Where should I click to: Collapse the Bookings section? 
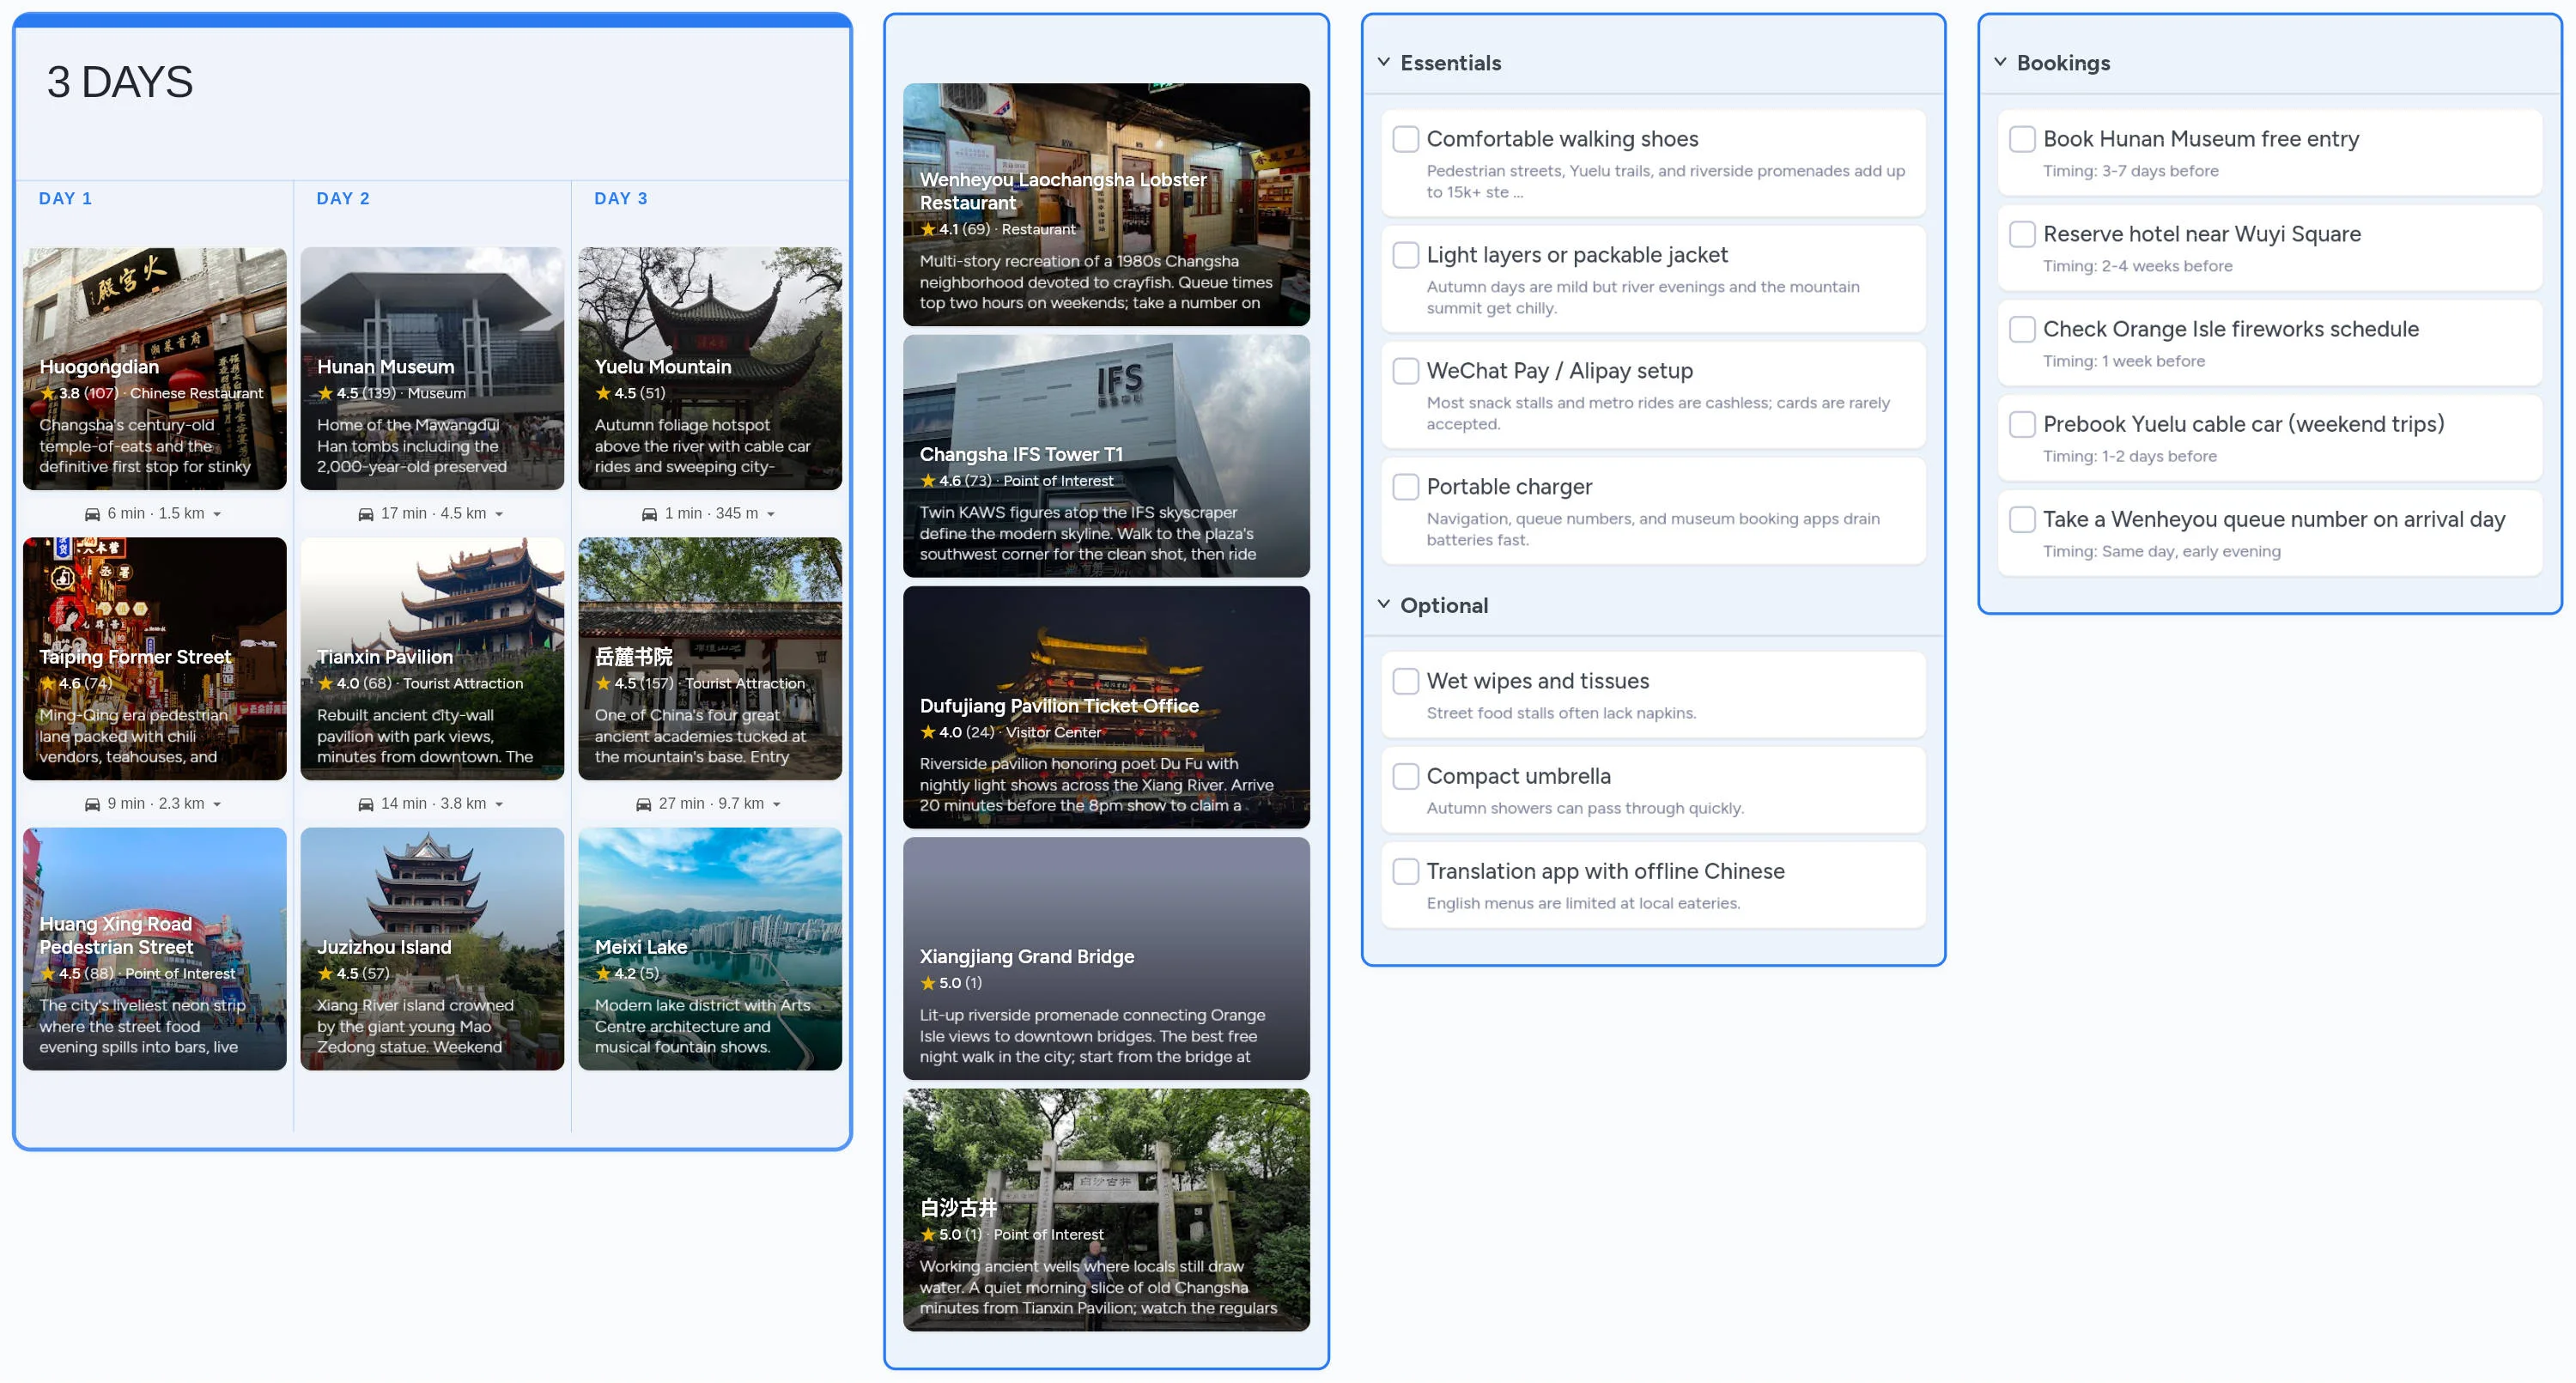point(2000,62)
